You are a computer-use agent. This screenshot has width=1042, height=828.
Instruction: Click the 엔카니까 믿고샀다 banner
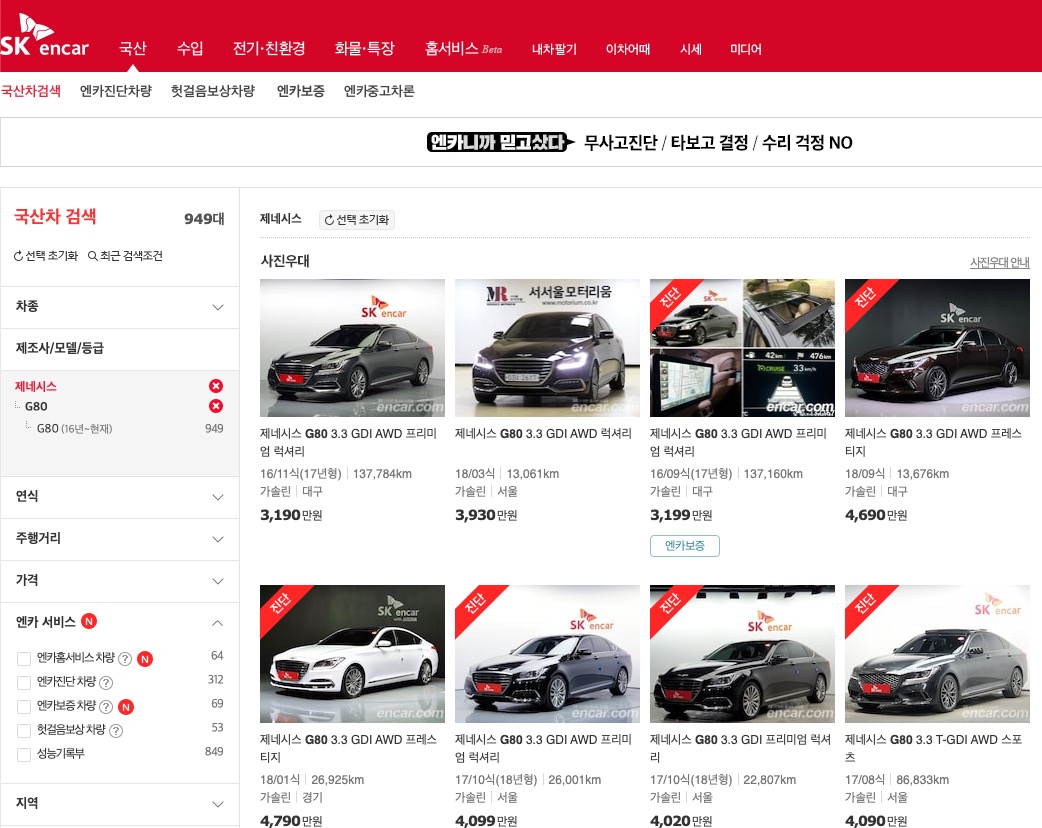pos(640,142)
